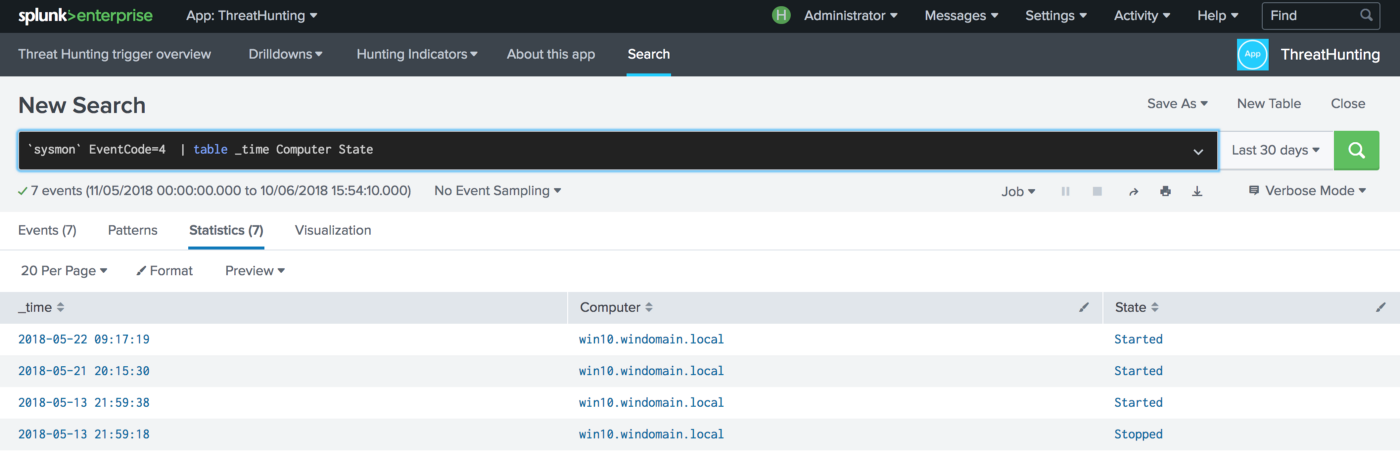Image resolution: width=1400 pixels, height=454 pixels.
Task: Click the New Table button
Action: point(1269,104)
